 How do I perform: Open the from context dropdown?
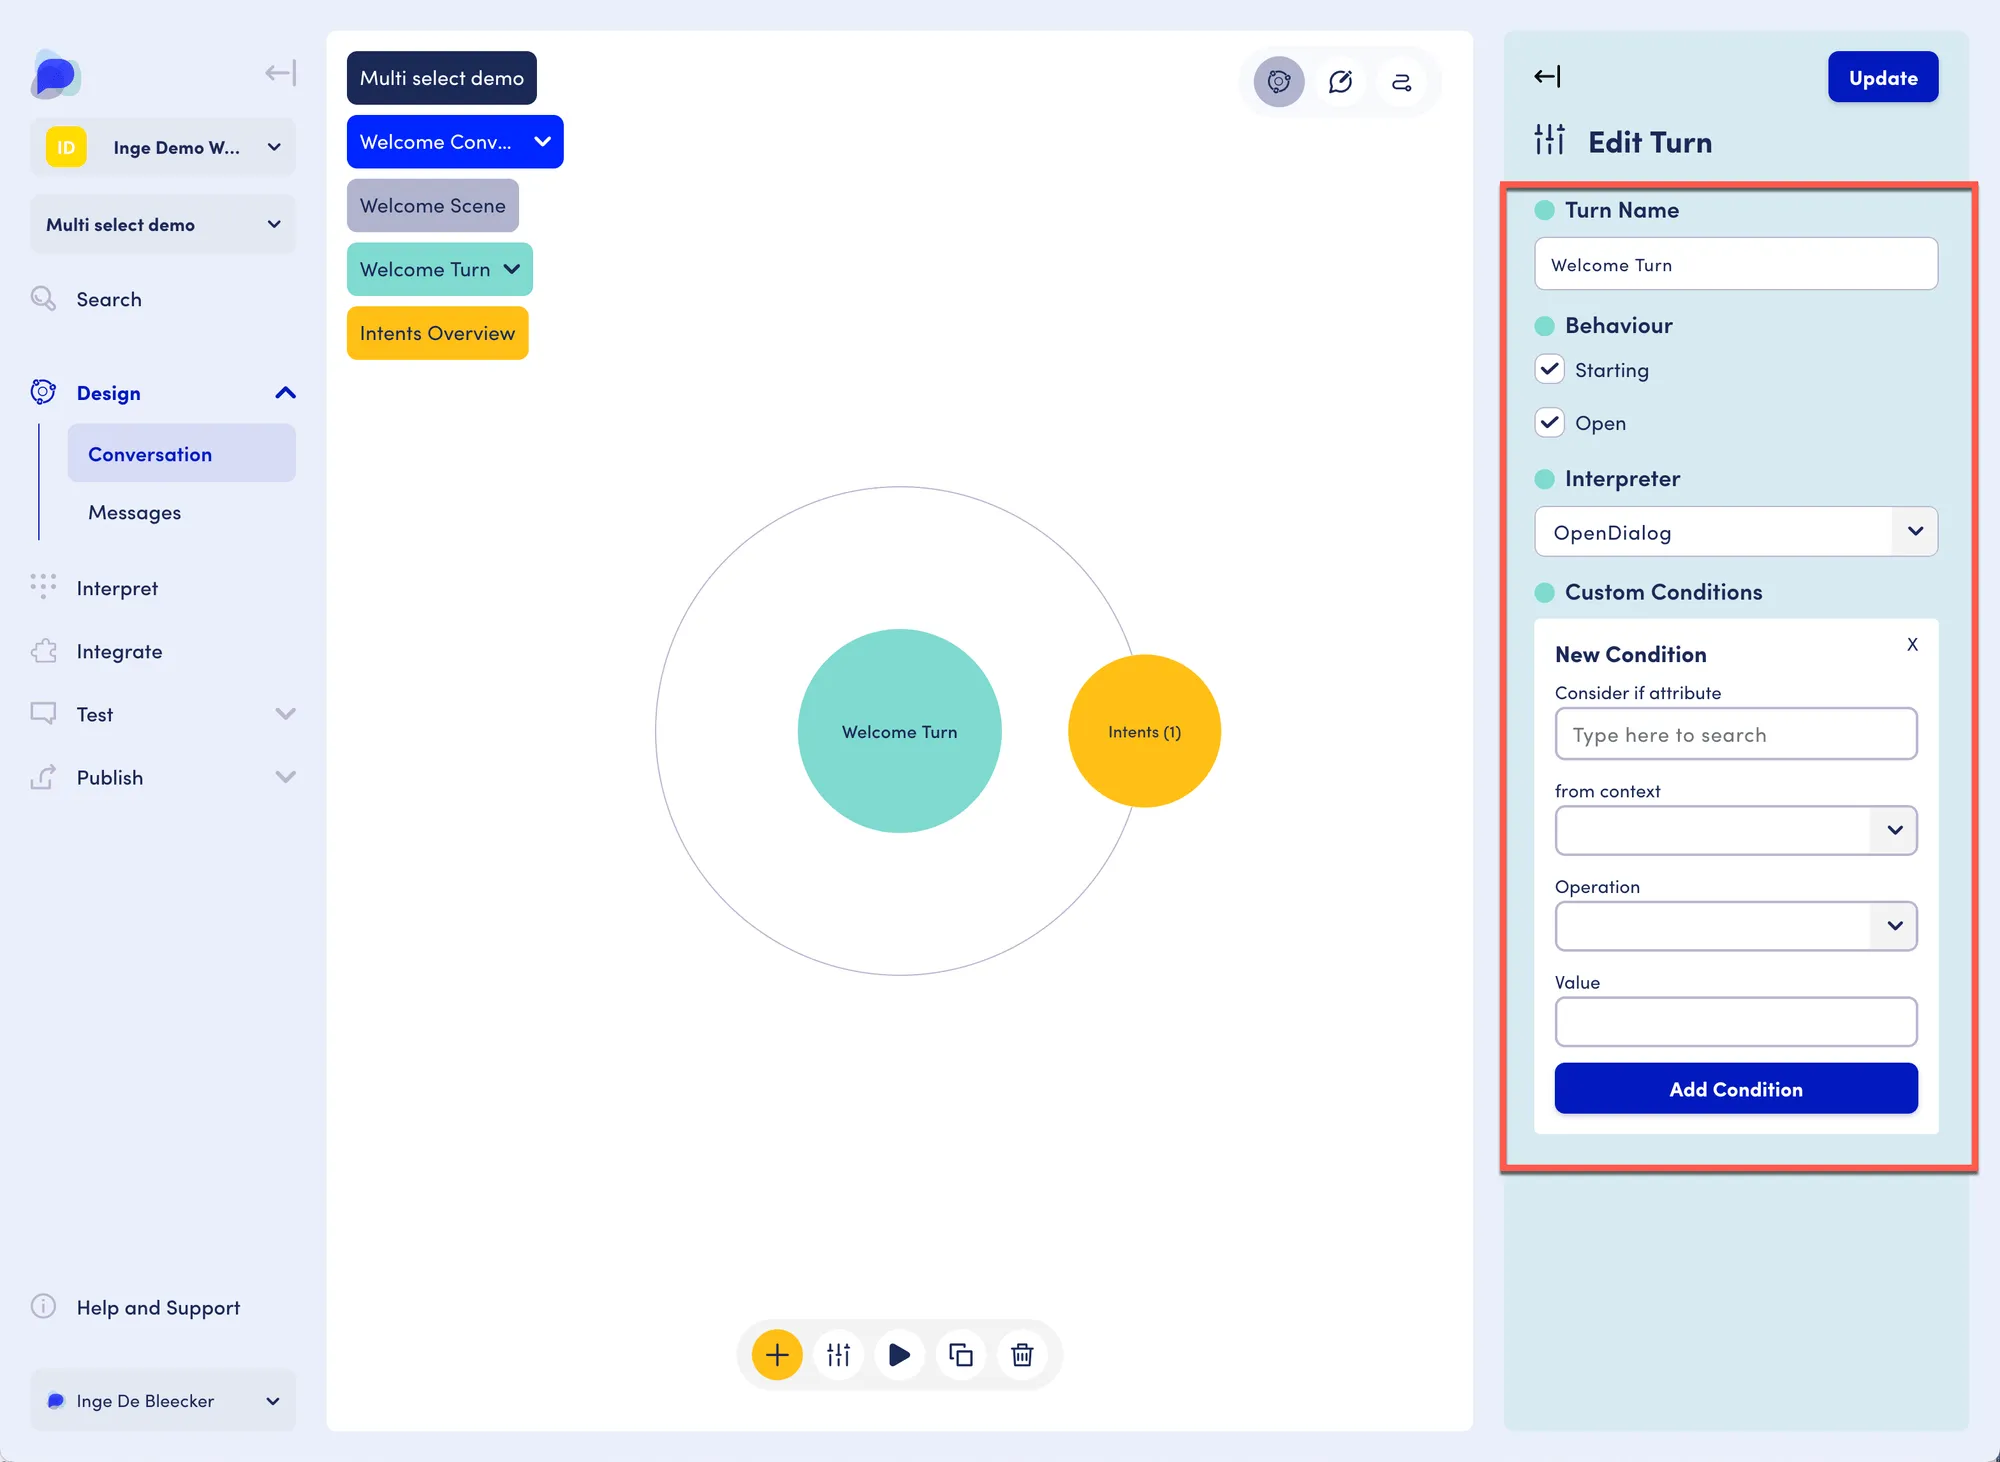tap(1736, 830)
